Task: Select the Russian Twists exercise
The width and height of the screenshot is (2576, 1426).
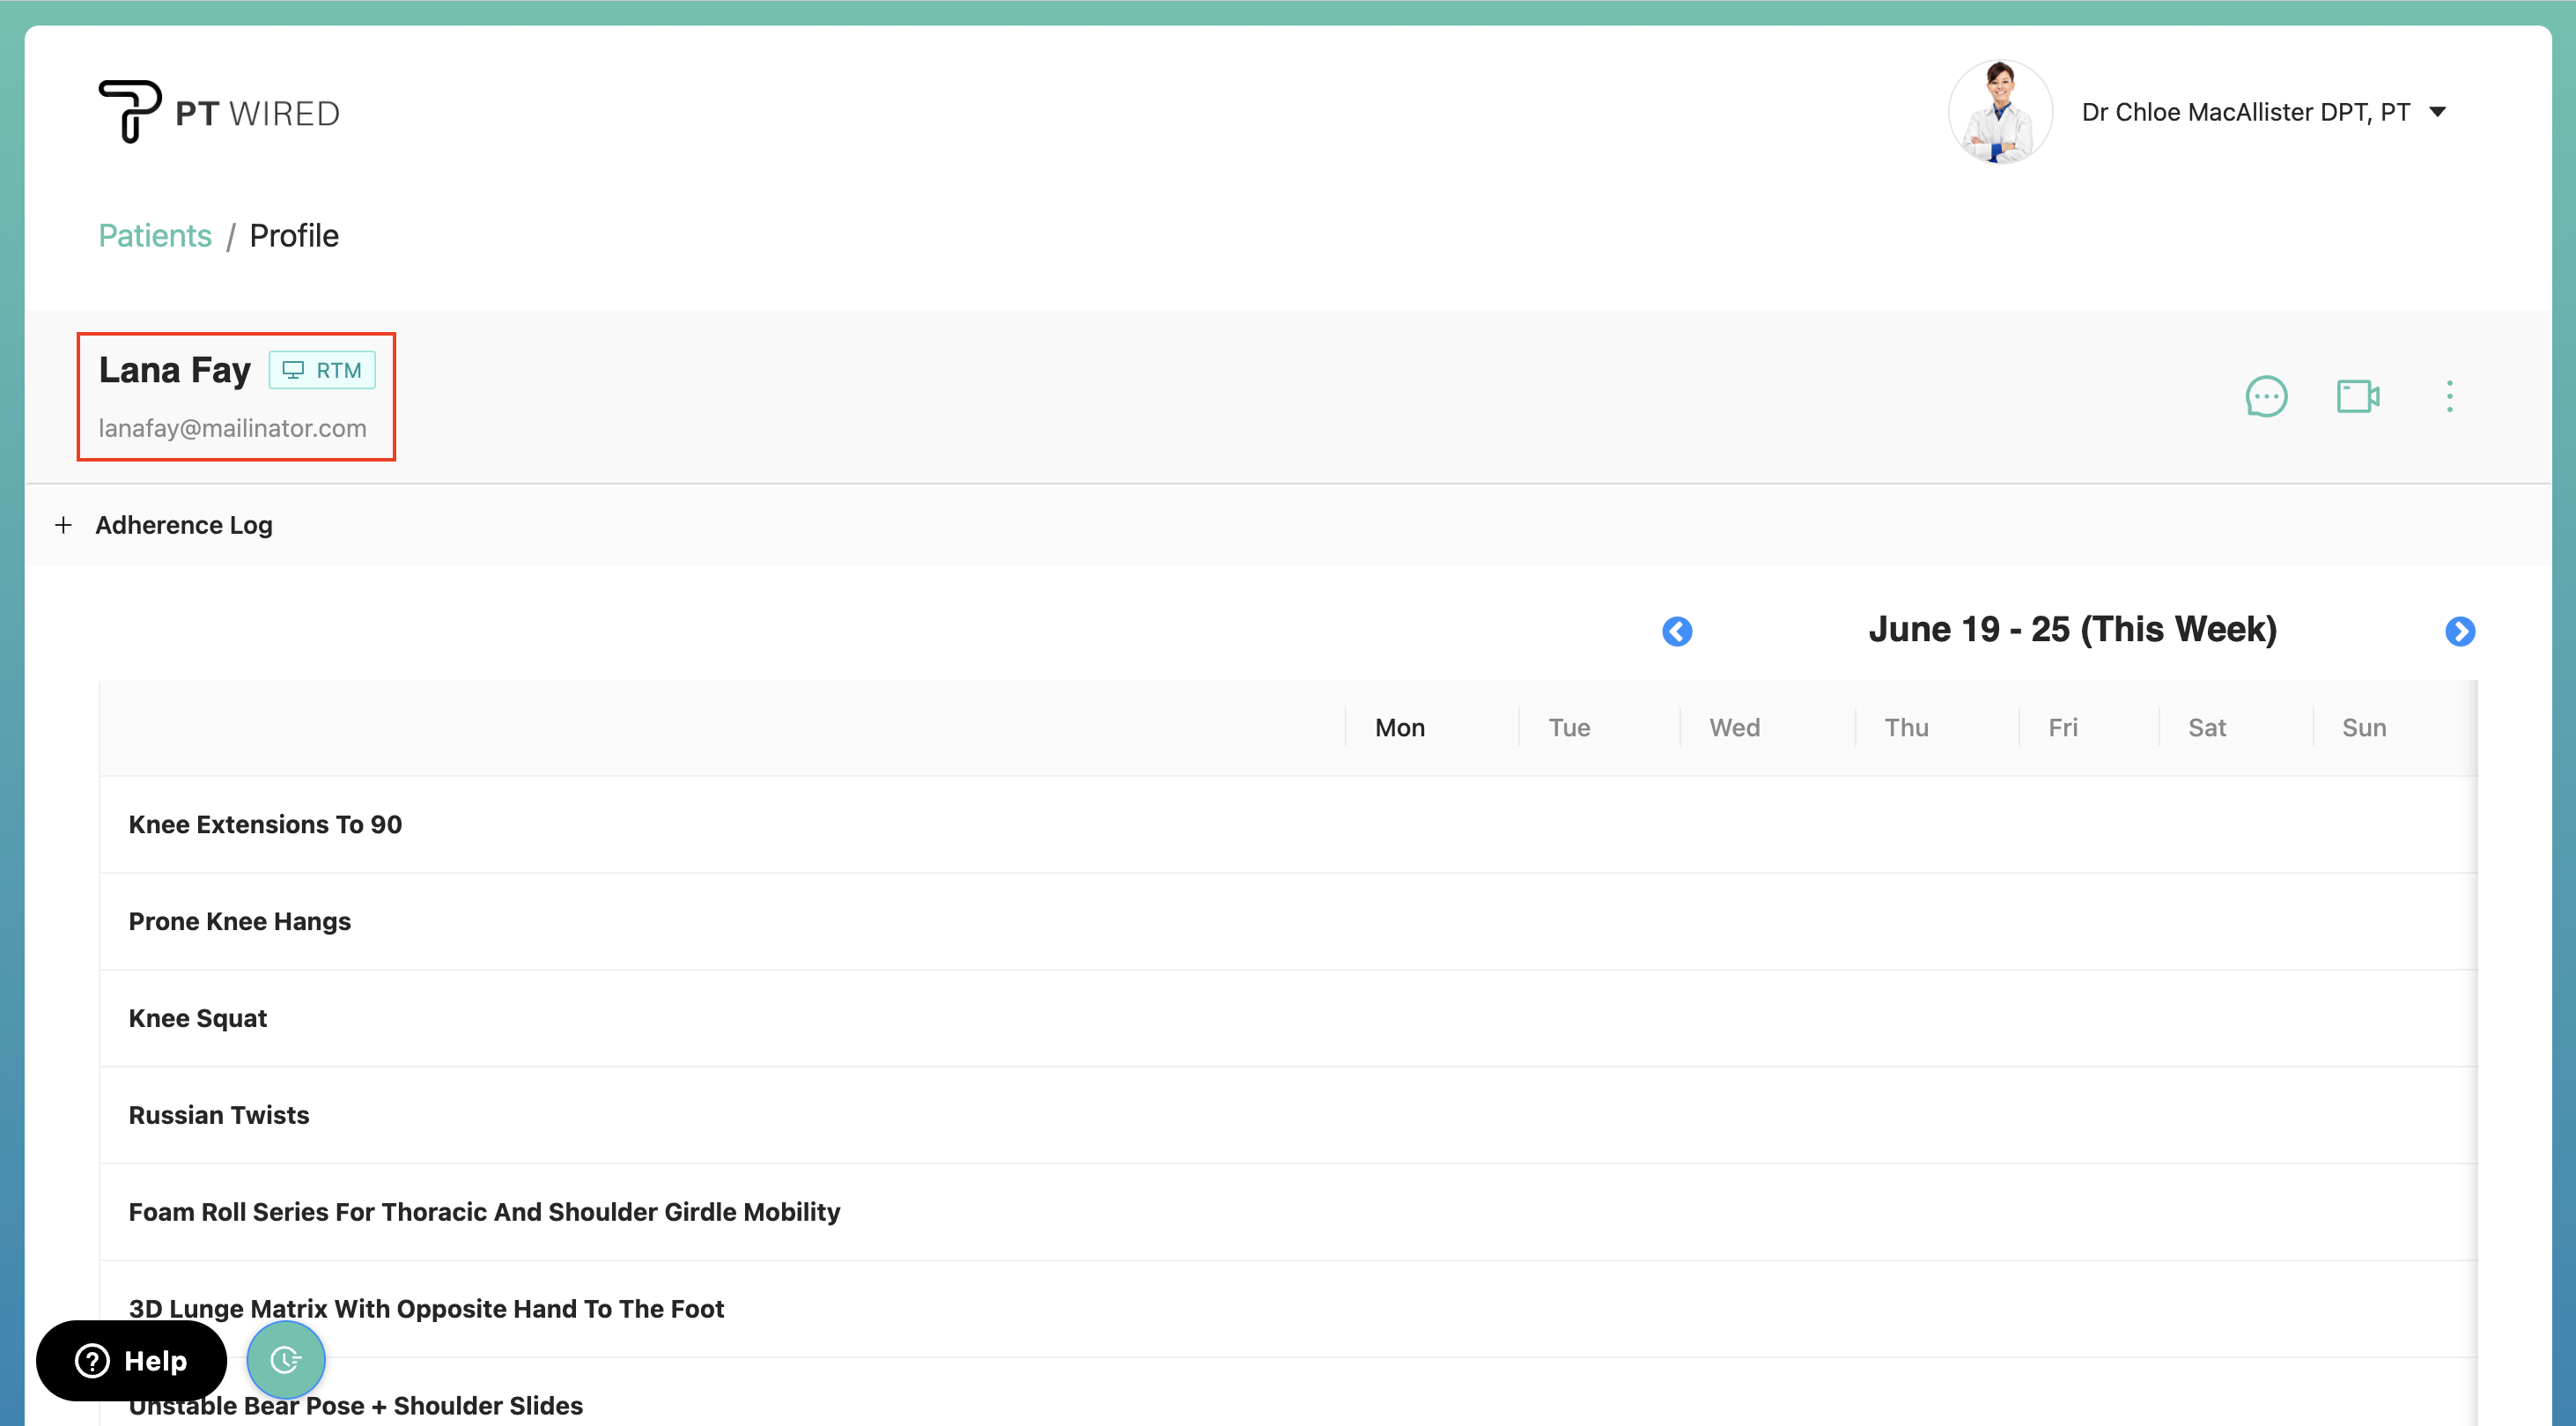Action: 218,1114
